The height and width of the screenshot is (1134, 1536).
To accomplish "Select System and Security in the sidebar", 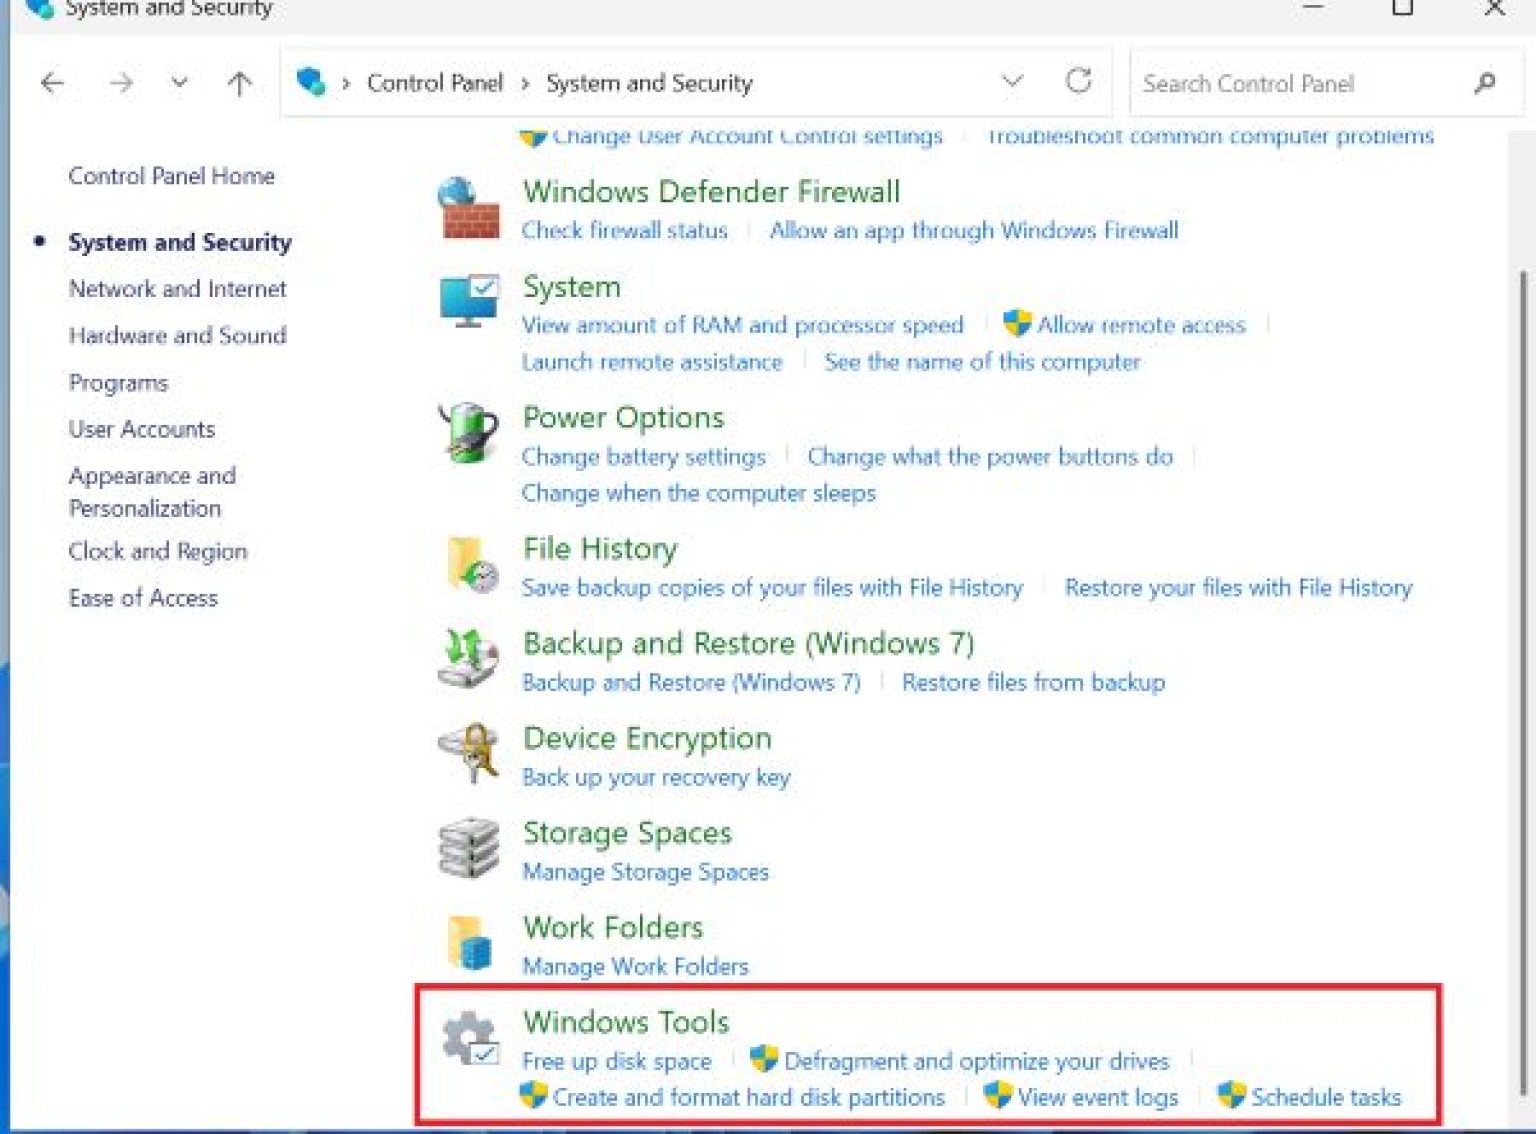I will coord(179,242).
